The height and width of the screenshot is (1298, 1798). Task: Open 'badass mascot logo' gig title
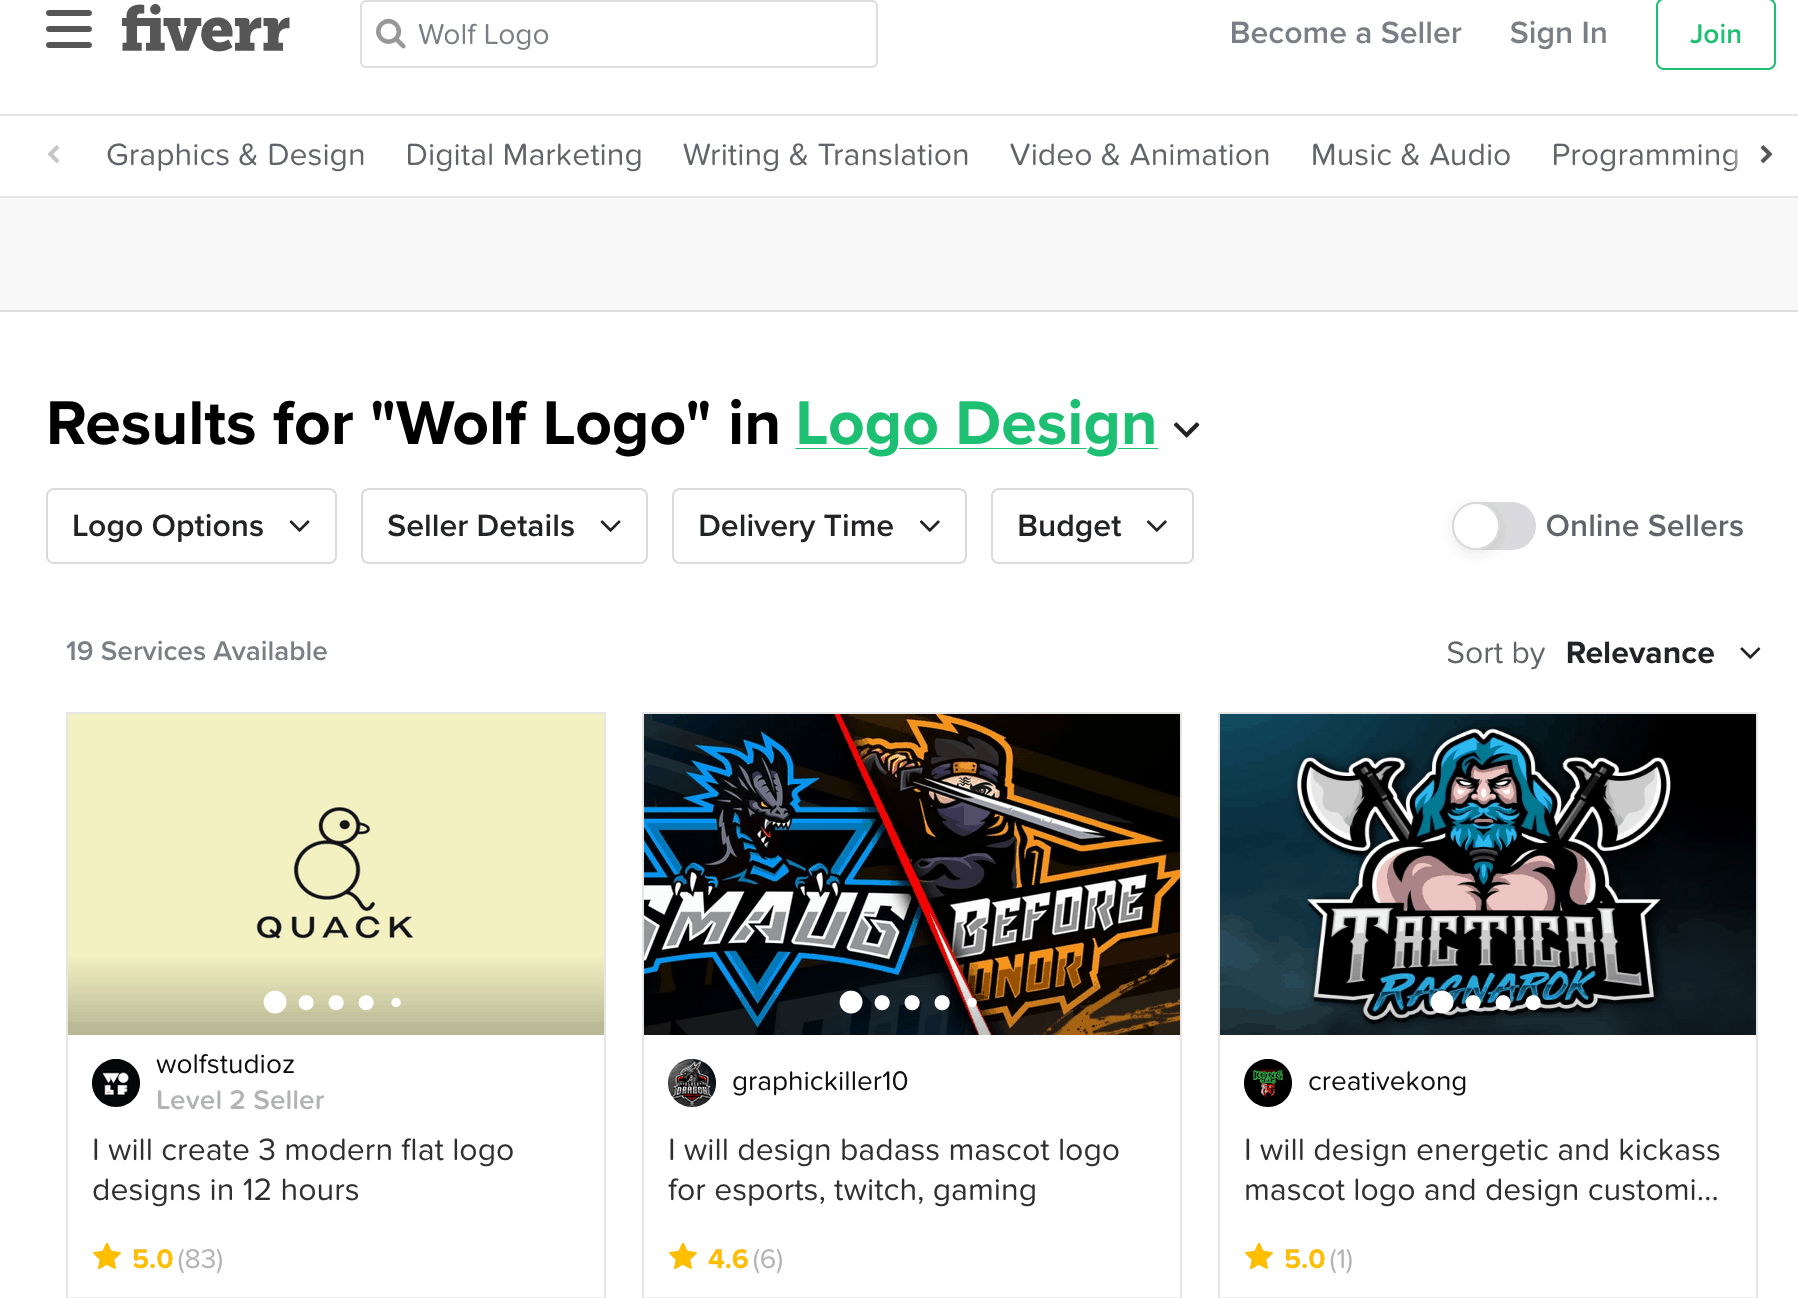(x=893, y=1170)
